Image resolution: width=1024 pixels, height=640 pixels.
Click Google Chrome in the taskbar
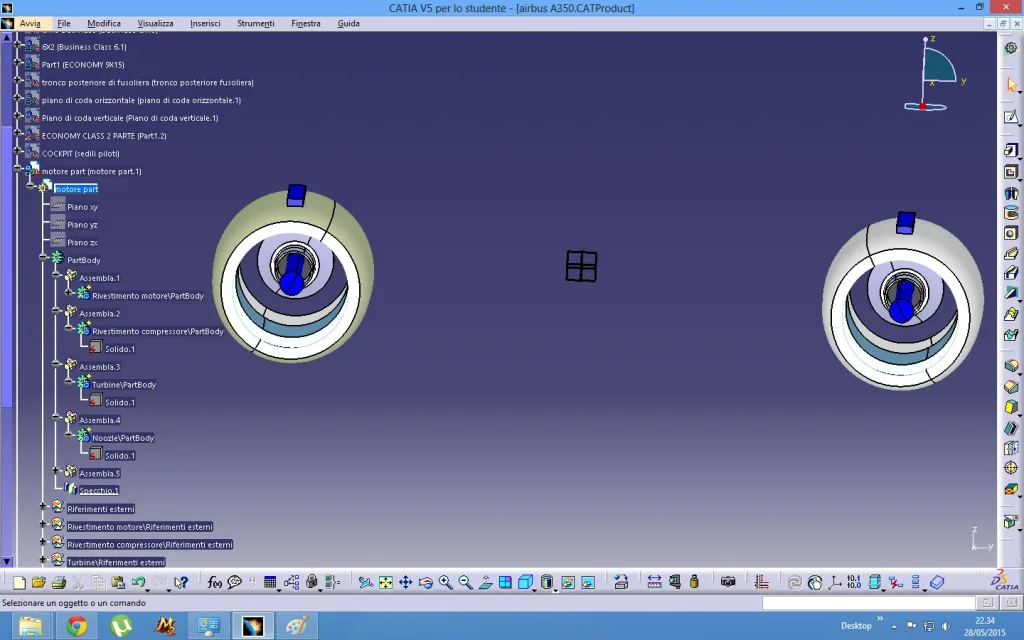[x=76, y=626]
